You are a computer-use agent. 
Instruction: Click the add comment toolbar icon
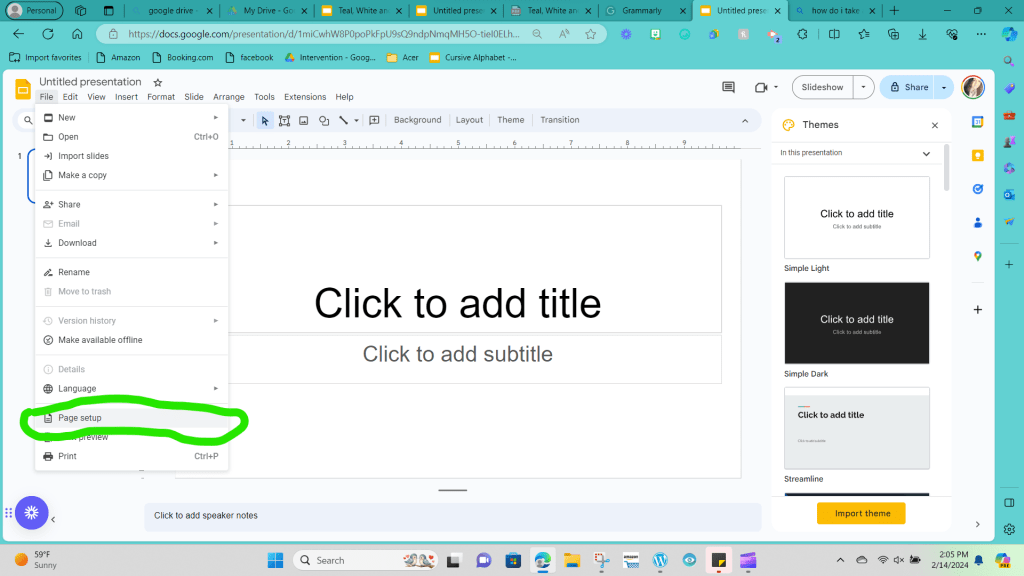coord(374,120)
